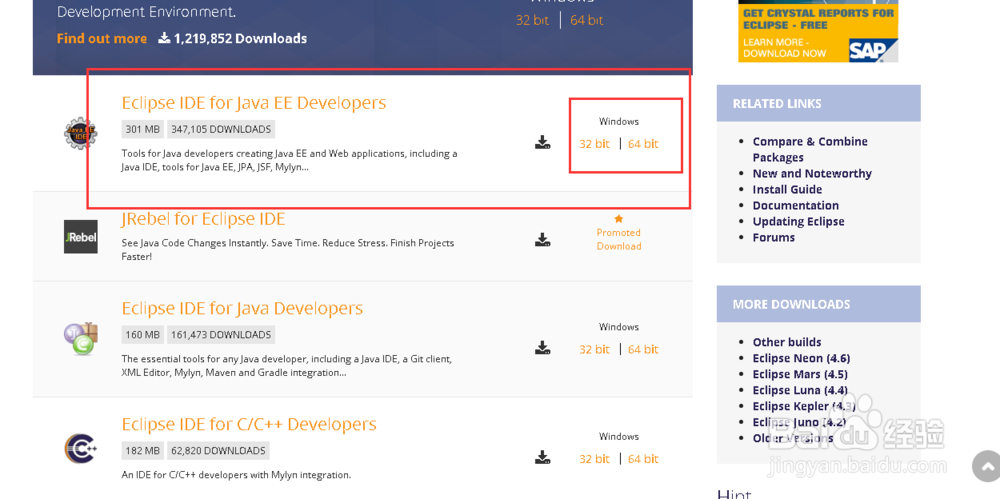Open the SAP Crystal Reports ad banner
This screenshot has width=1000, height=499.
(x=818, y=31)
